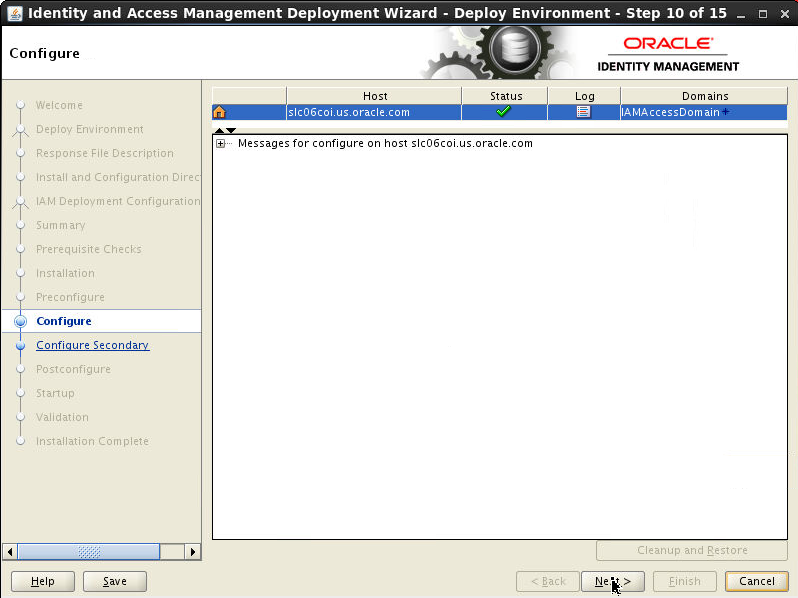Click the Save button
798x598 pixels.
(115, 581)
